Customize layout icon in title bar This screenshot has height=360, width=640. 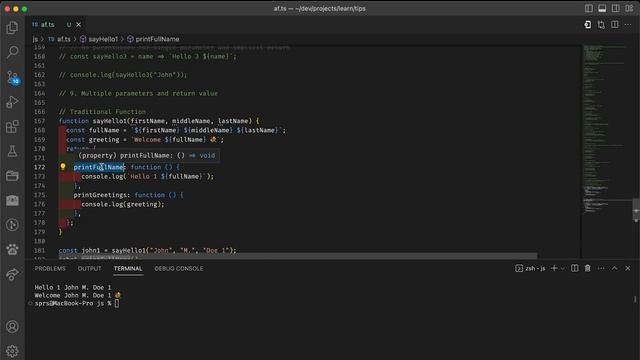point(629,9)
